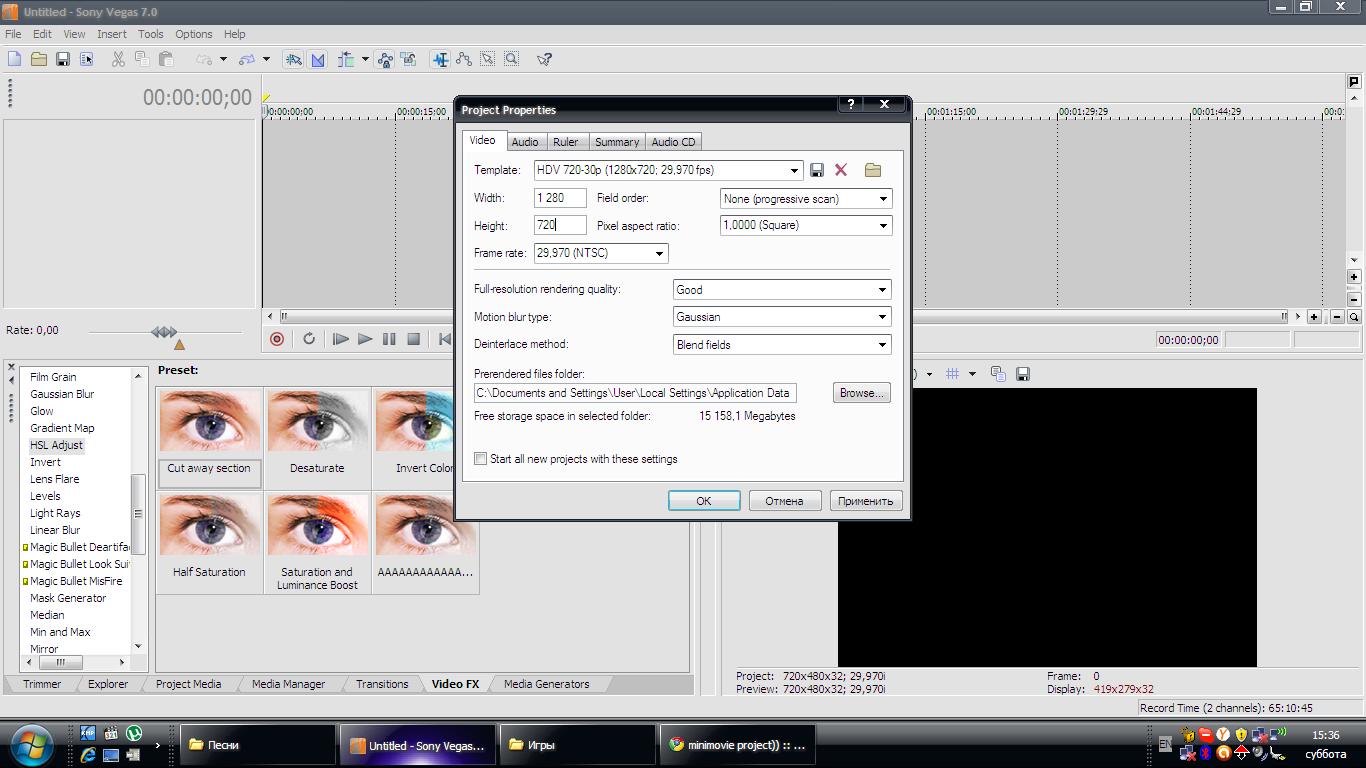Open the Template dropdown list

795,170
